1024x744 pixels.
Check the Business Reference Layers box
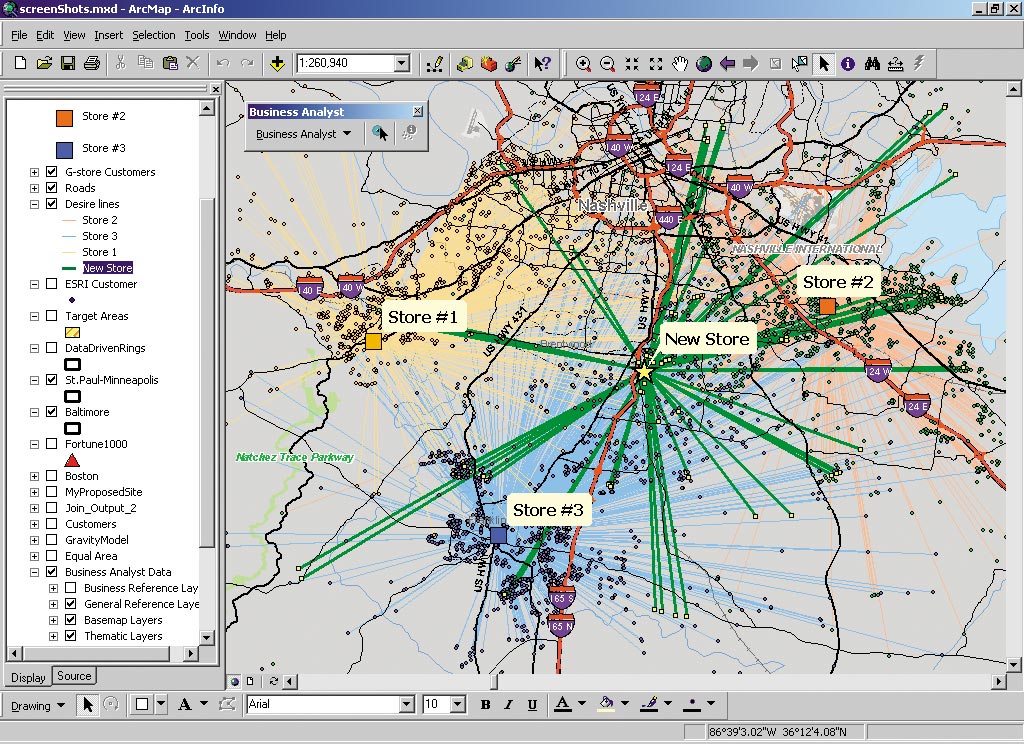[71, 588]
